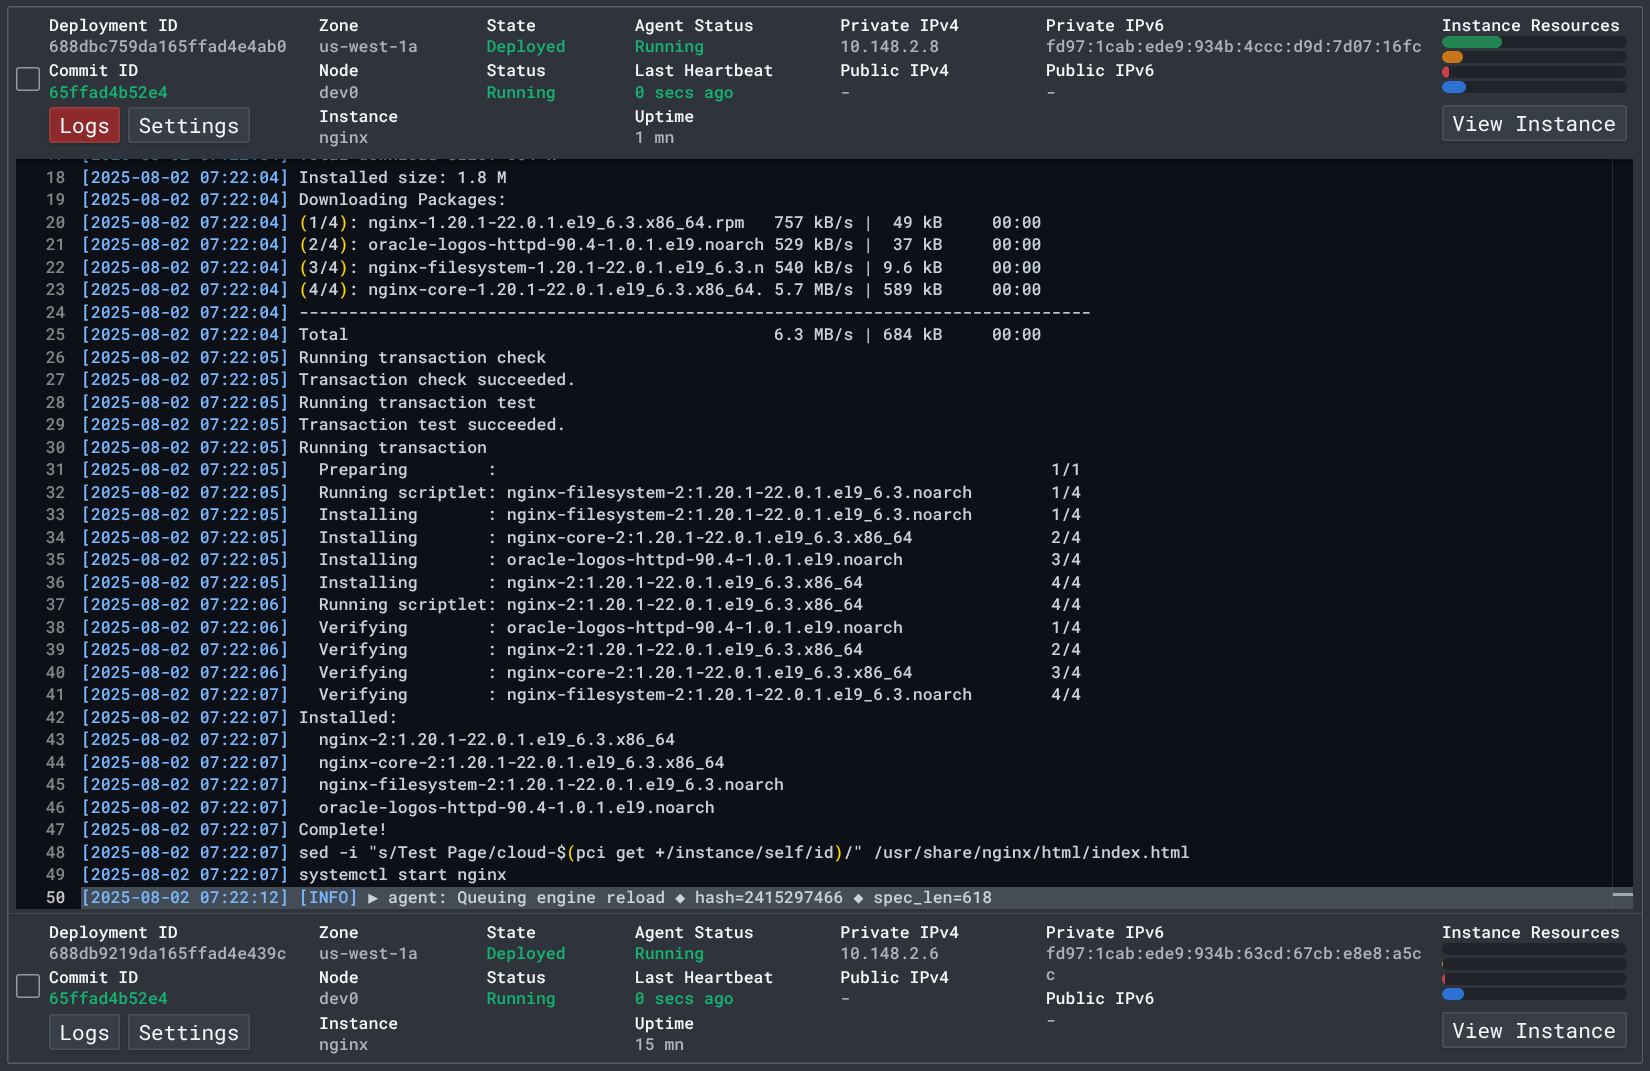Click uptime value "1 mn"
Viewport: 1650px width, 1071px height.
pyautogui.click(x=654, y=138)
